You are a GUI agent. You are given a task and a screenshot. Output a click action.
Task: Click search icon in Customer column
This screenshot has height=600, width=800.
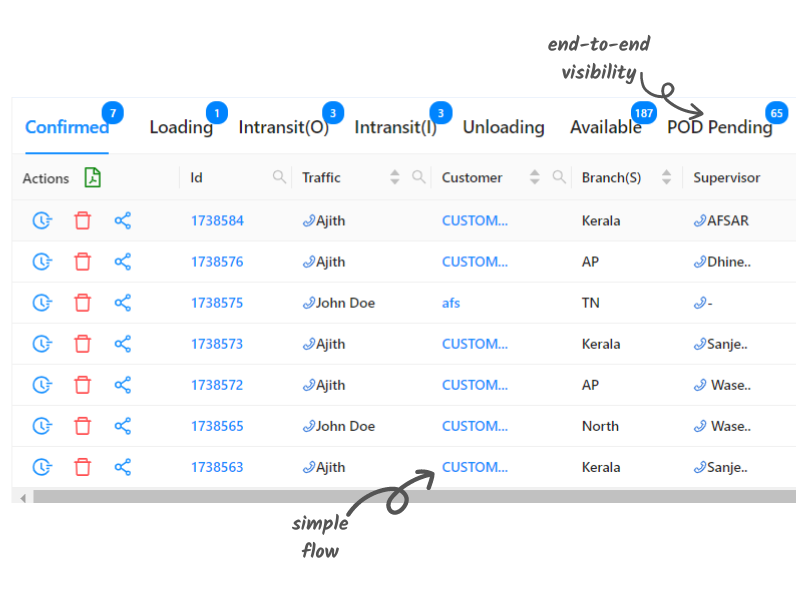coord(559,178)
